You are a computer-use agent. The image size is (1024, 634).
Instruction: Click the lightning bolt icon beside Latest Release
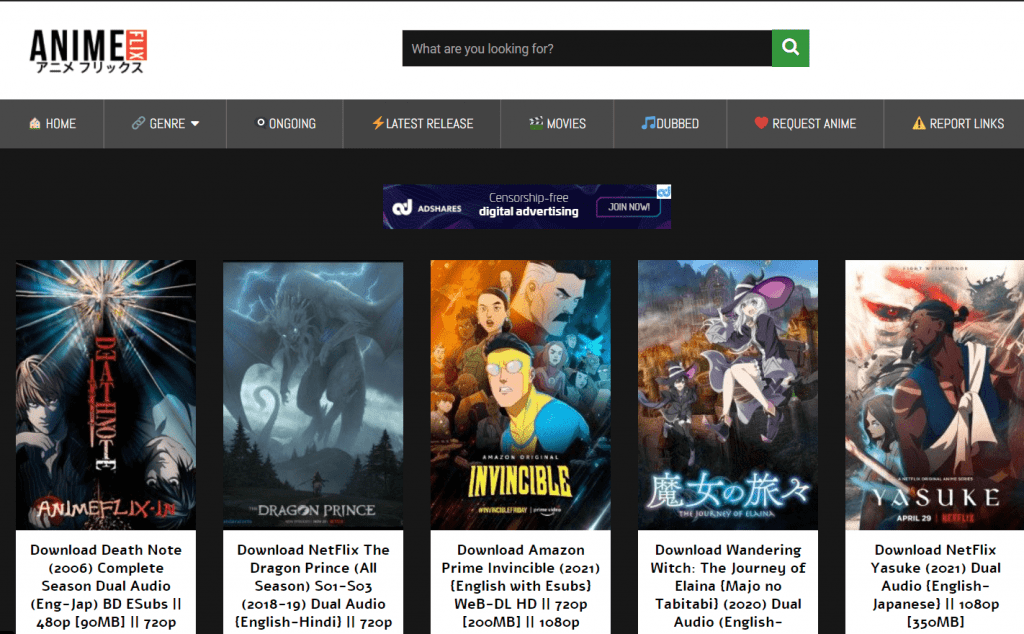point(377,123)
